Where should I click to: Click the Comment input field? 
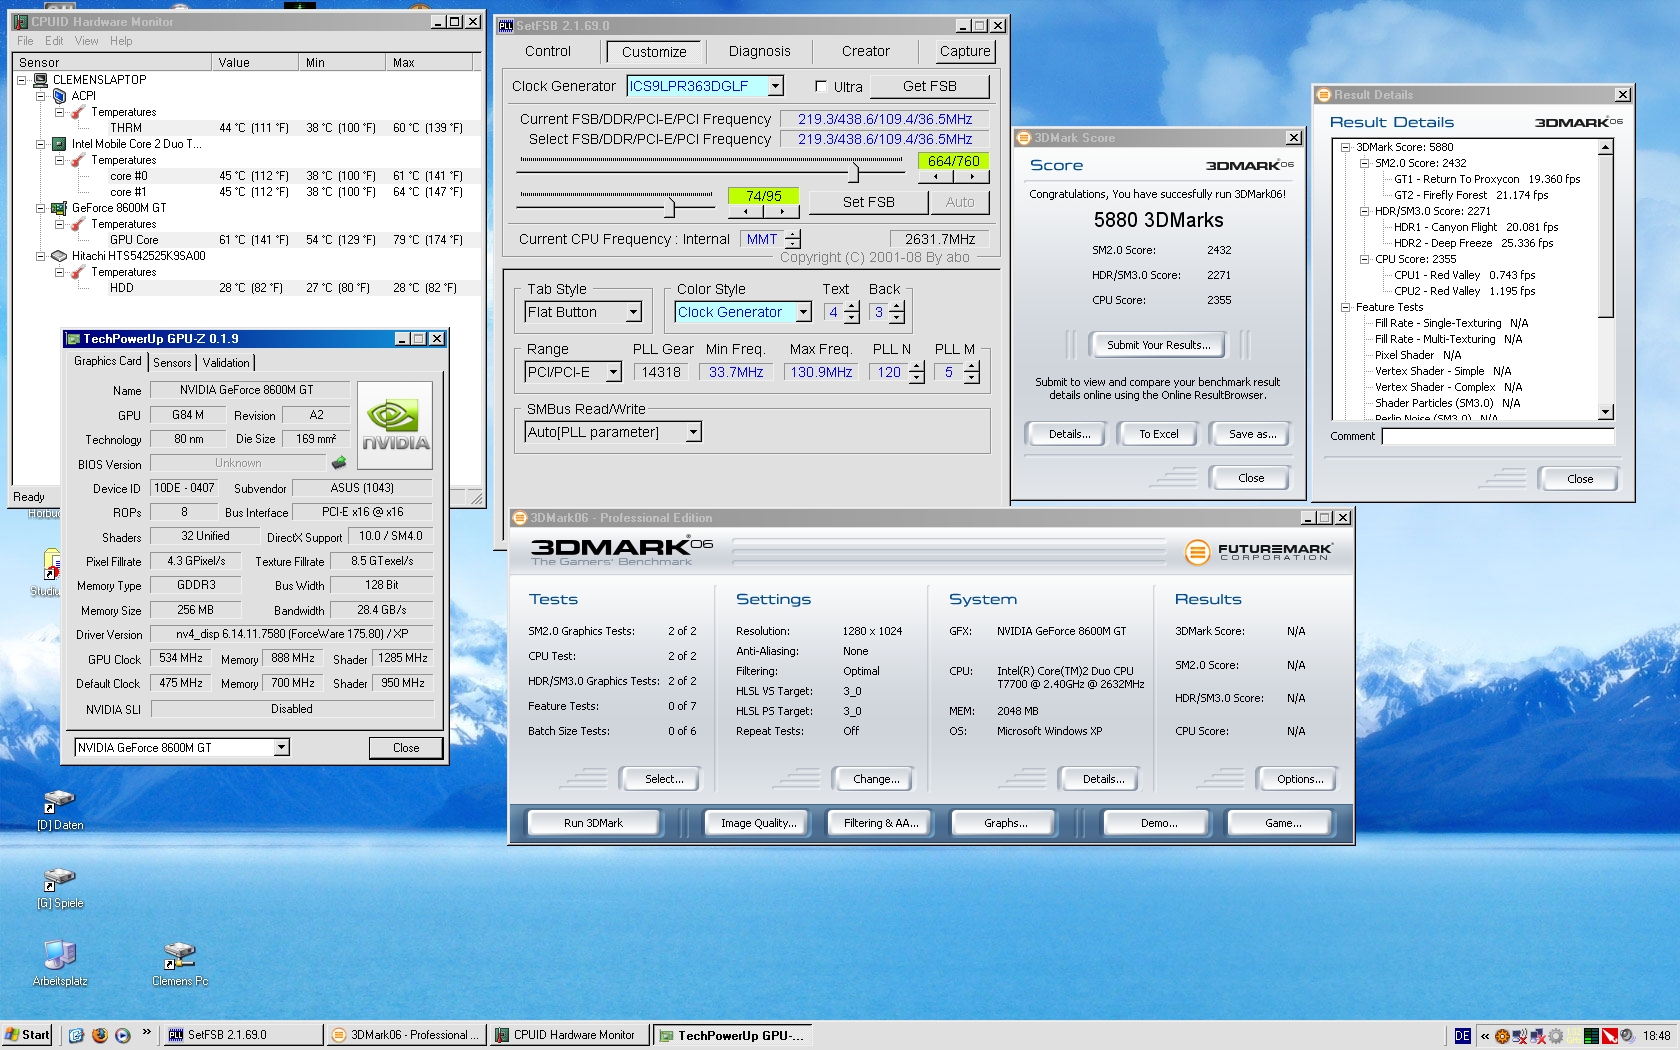click(1497, 436)
